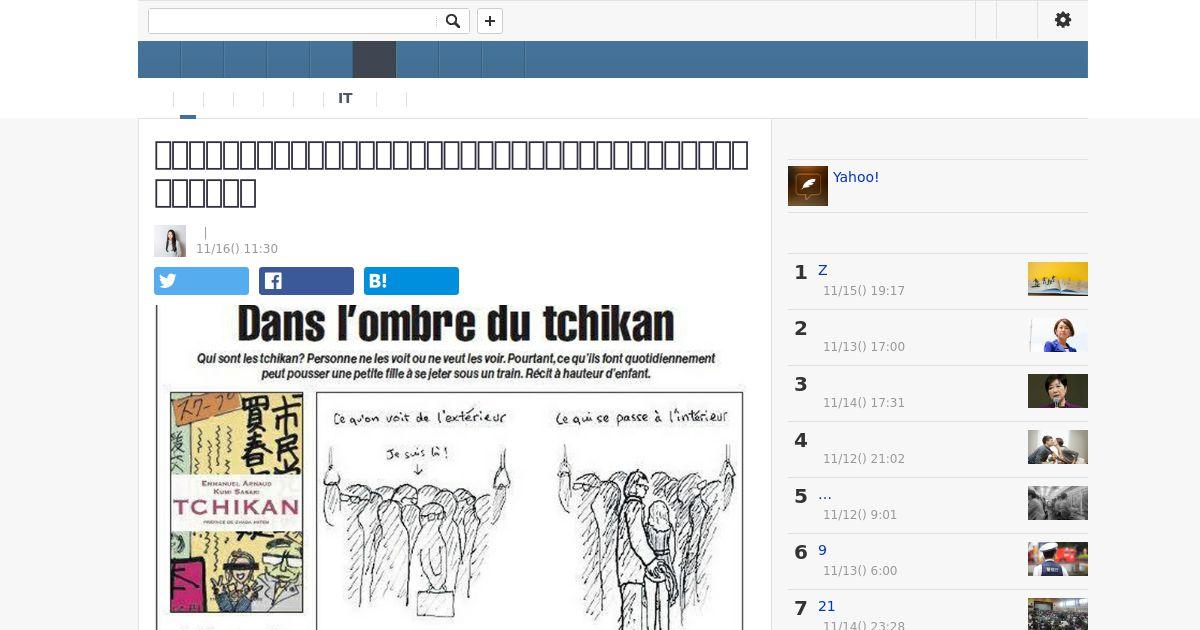Click the article timestamp 11/16 11:30
The width and height of the screenshot is (1200, 630).
tap(237, 249)
